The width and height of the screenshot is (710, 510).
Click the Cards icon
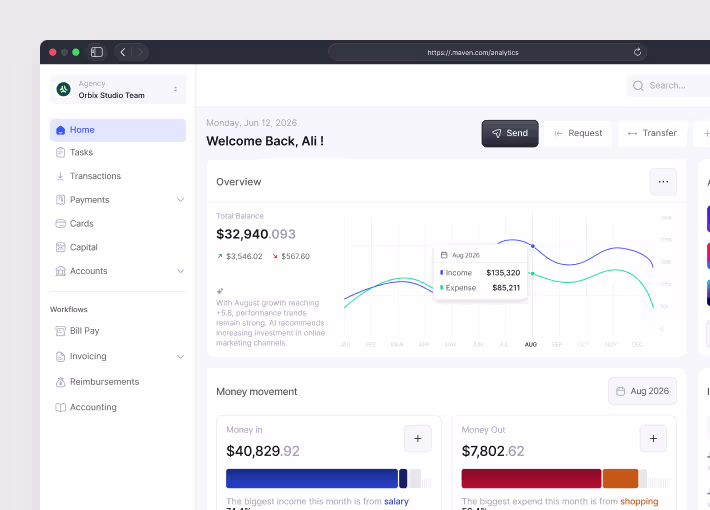(60, 223)
